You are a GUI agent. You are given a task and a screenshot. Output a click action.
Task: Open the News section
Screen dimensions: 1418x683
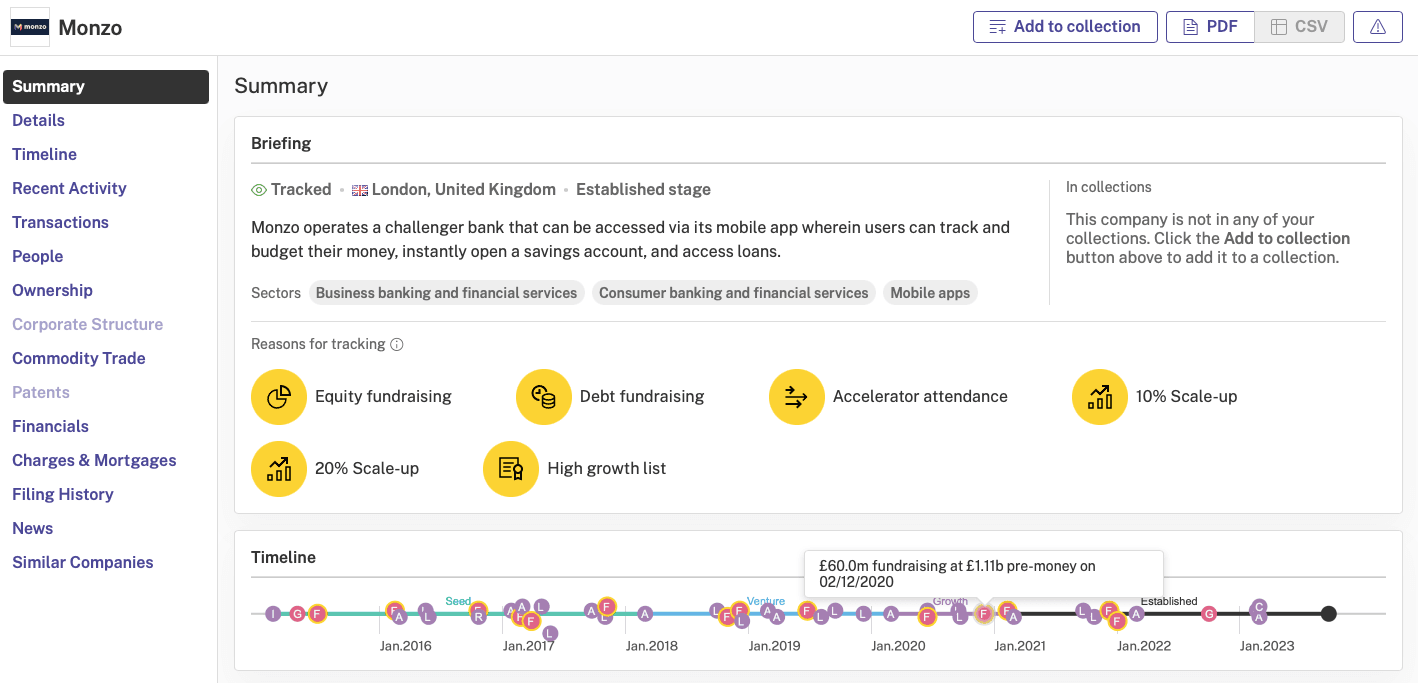coord(32,528)
